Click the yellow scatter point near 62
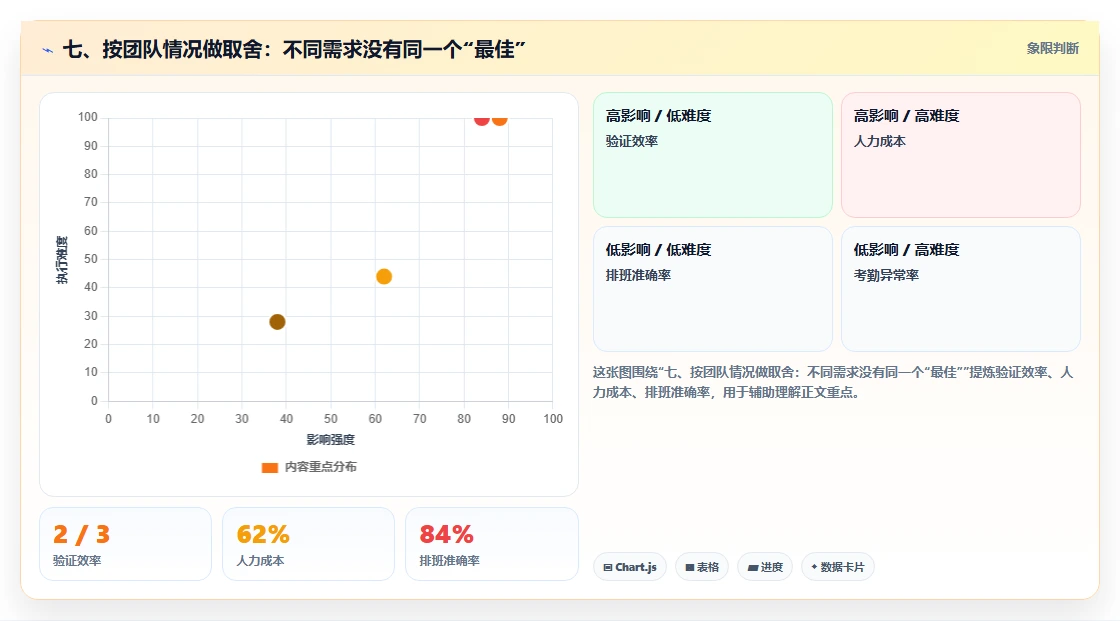The height and width of the screenshot is (621, 1120). coord(384,277)
